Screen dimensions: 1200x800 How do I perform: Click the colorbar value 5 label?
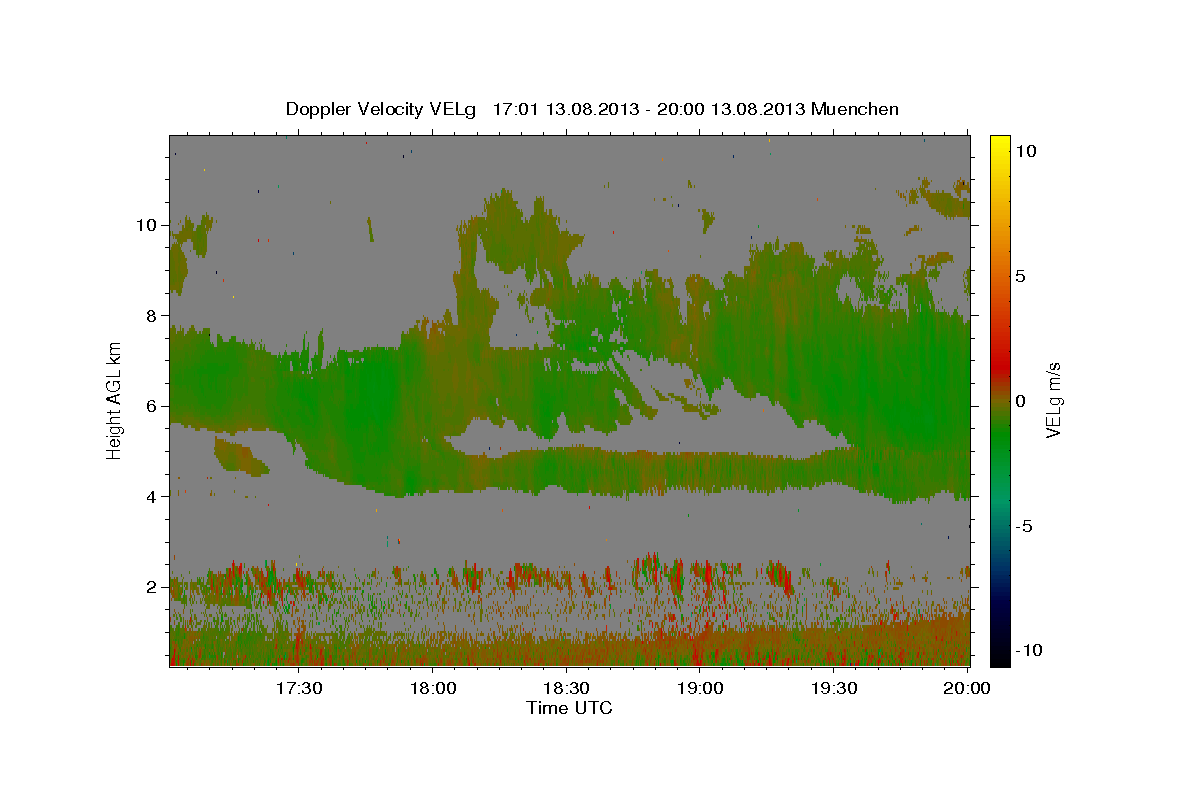[1020, 275]
